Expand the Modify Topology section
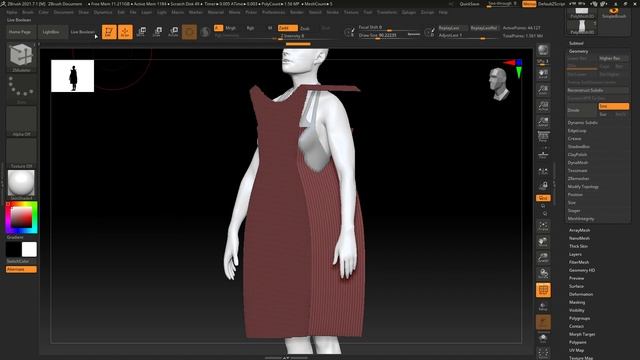The width and height of the screenshot is (640, 360). pyautogui.click(x=583, y=187)
